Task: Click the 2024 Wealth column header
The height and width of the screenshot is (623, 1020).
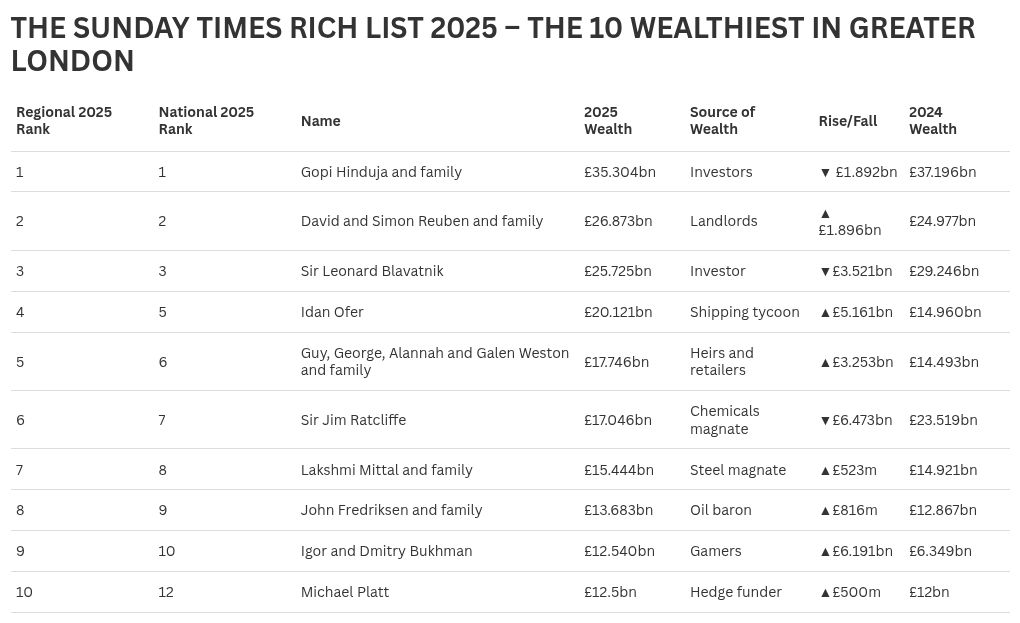Action: click(932, 120)
